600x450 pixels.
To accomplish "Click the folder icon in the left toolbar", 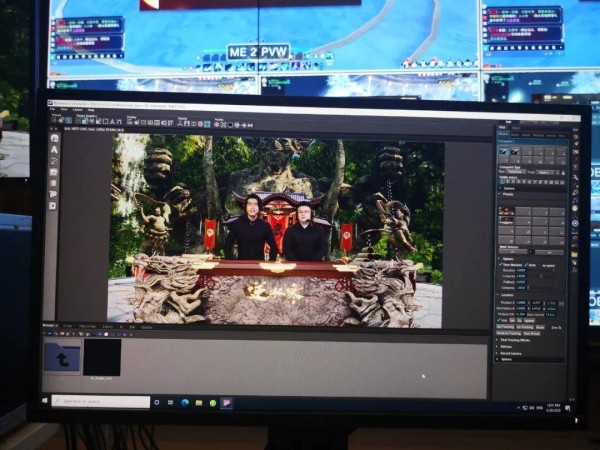I will (54, 172).
